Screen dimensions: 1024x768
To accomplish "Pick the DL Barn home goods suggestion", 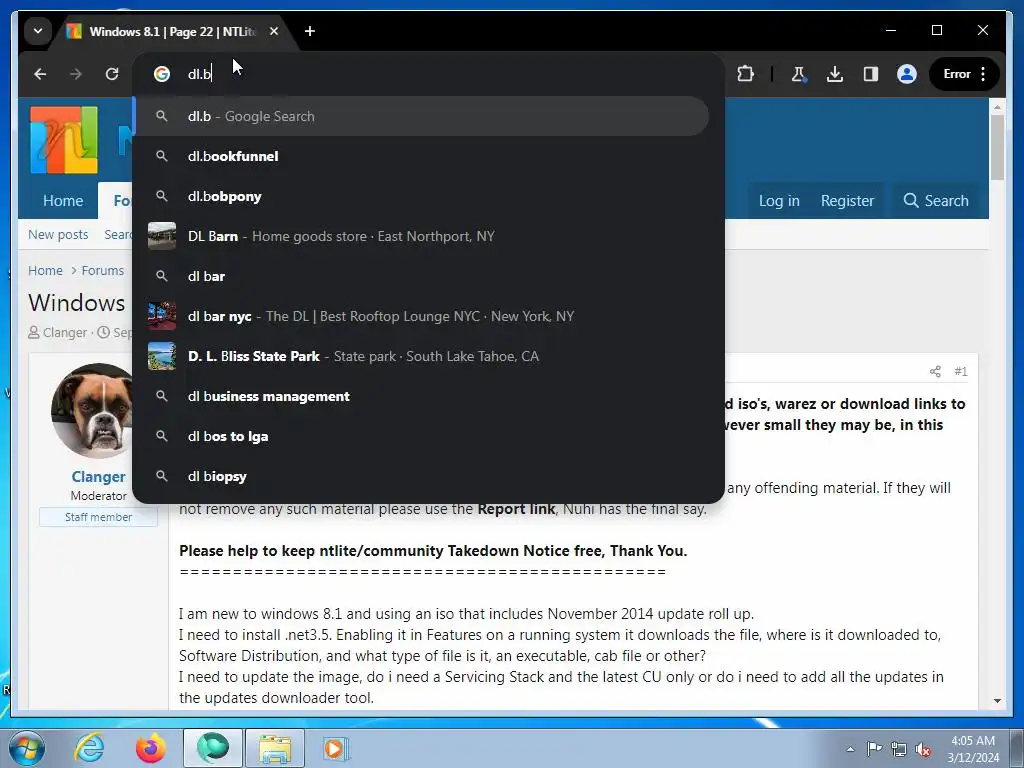I will [422, 236].
